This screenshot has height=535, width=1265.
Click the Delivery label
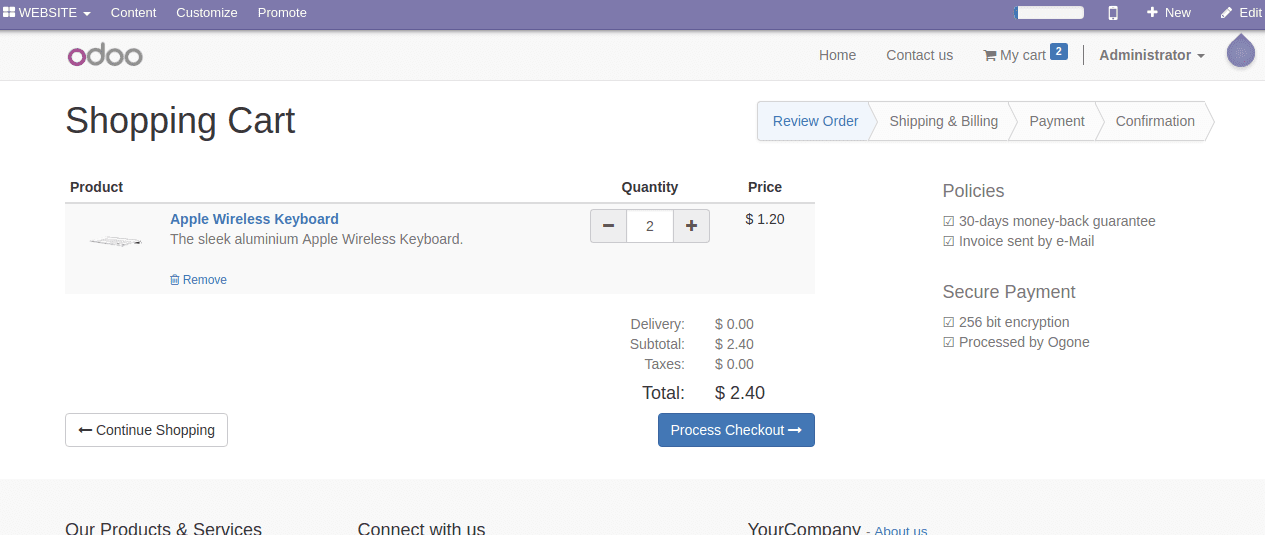658,324
